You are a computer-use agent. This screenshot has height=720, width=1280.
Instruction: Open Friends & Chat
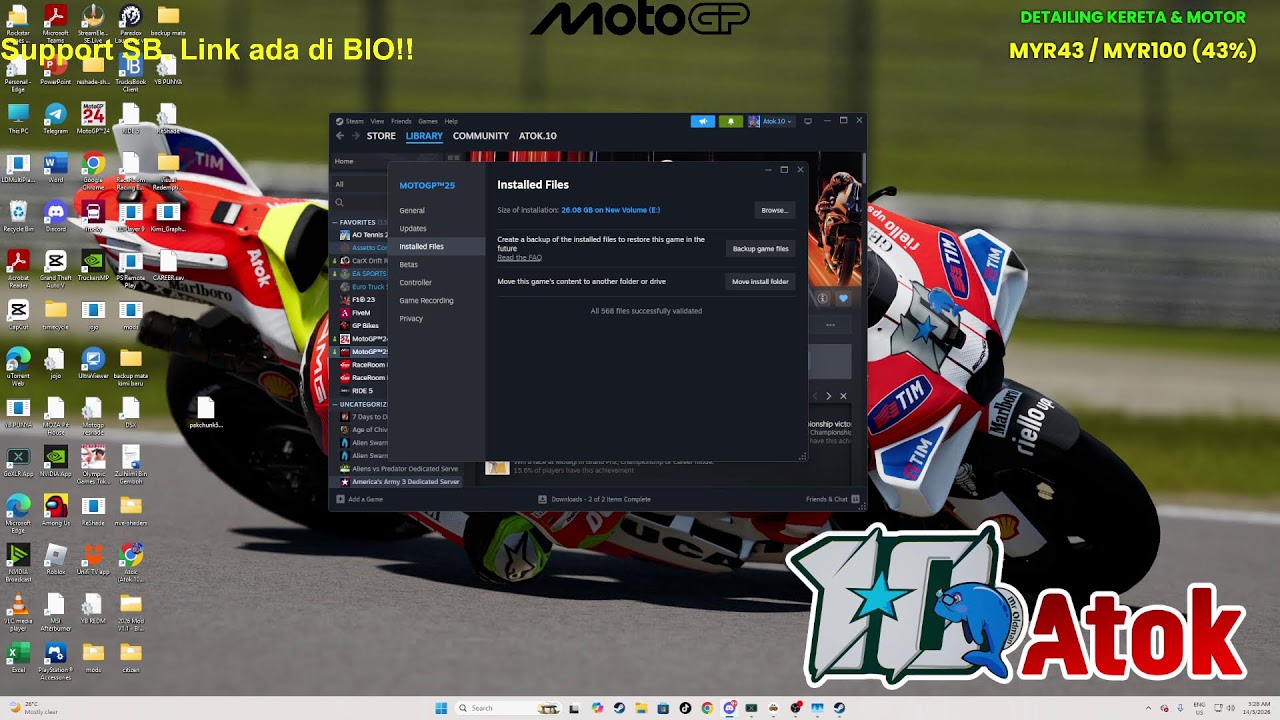pos(832,499)
